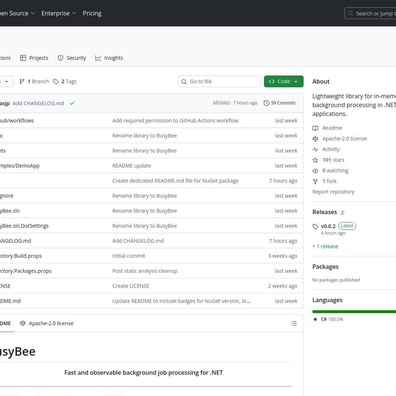The image size is (396, 396).
Task: Click the magnifier icon in Go to file
Action: pos(184,81)
